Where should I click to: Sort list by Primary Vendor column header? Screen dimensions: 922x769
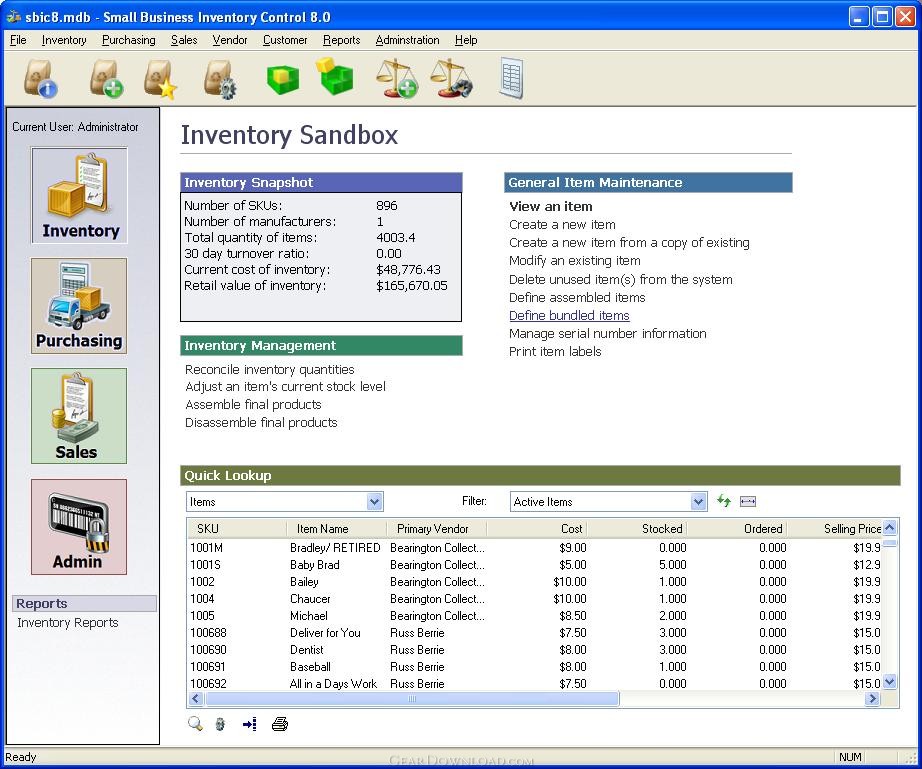coord(437,529)
